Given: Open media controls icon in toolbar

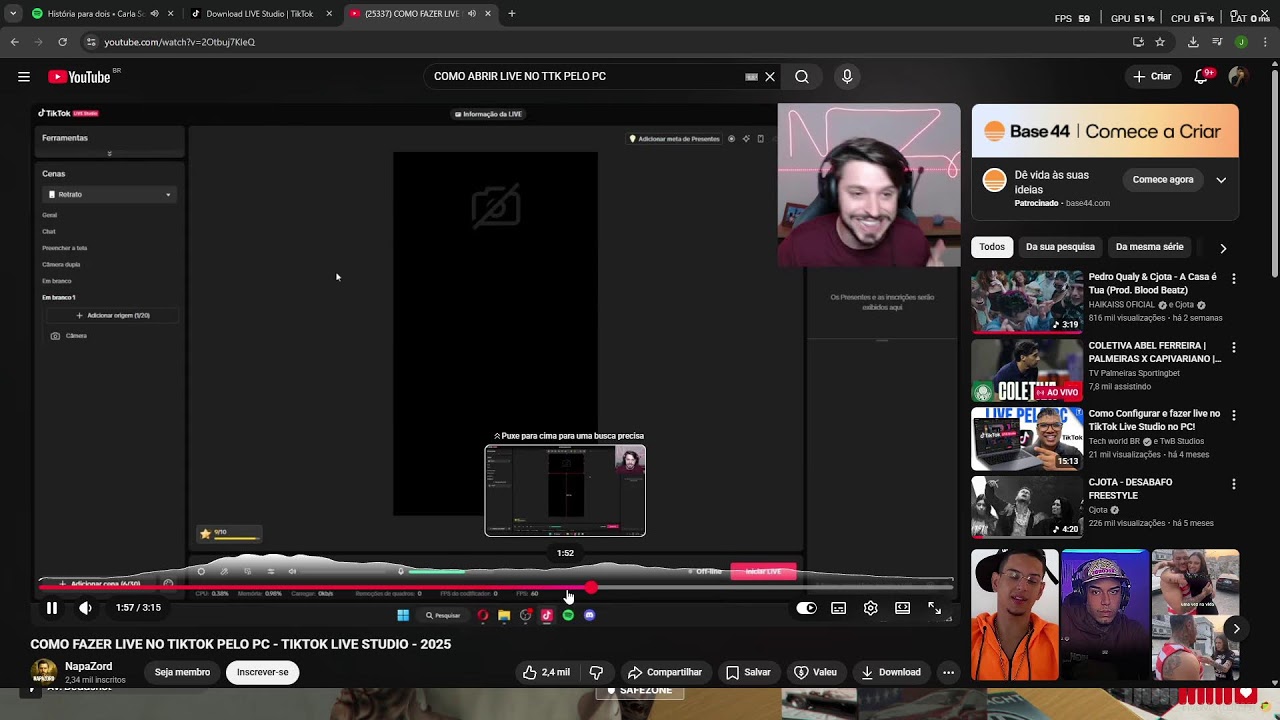Looking at the screenshot, I should [1217, 42].
